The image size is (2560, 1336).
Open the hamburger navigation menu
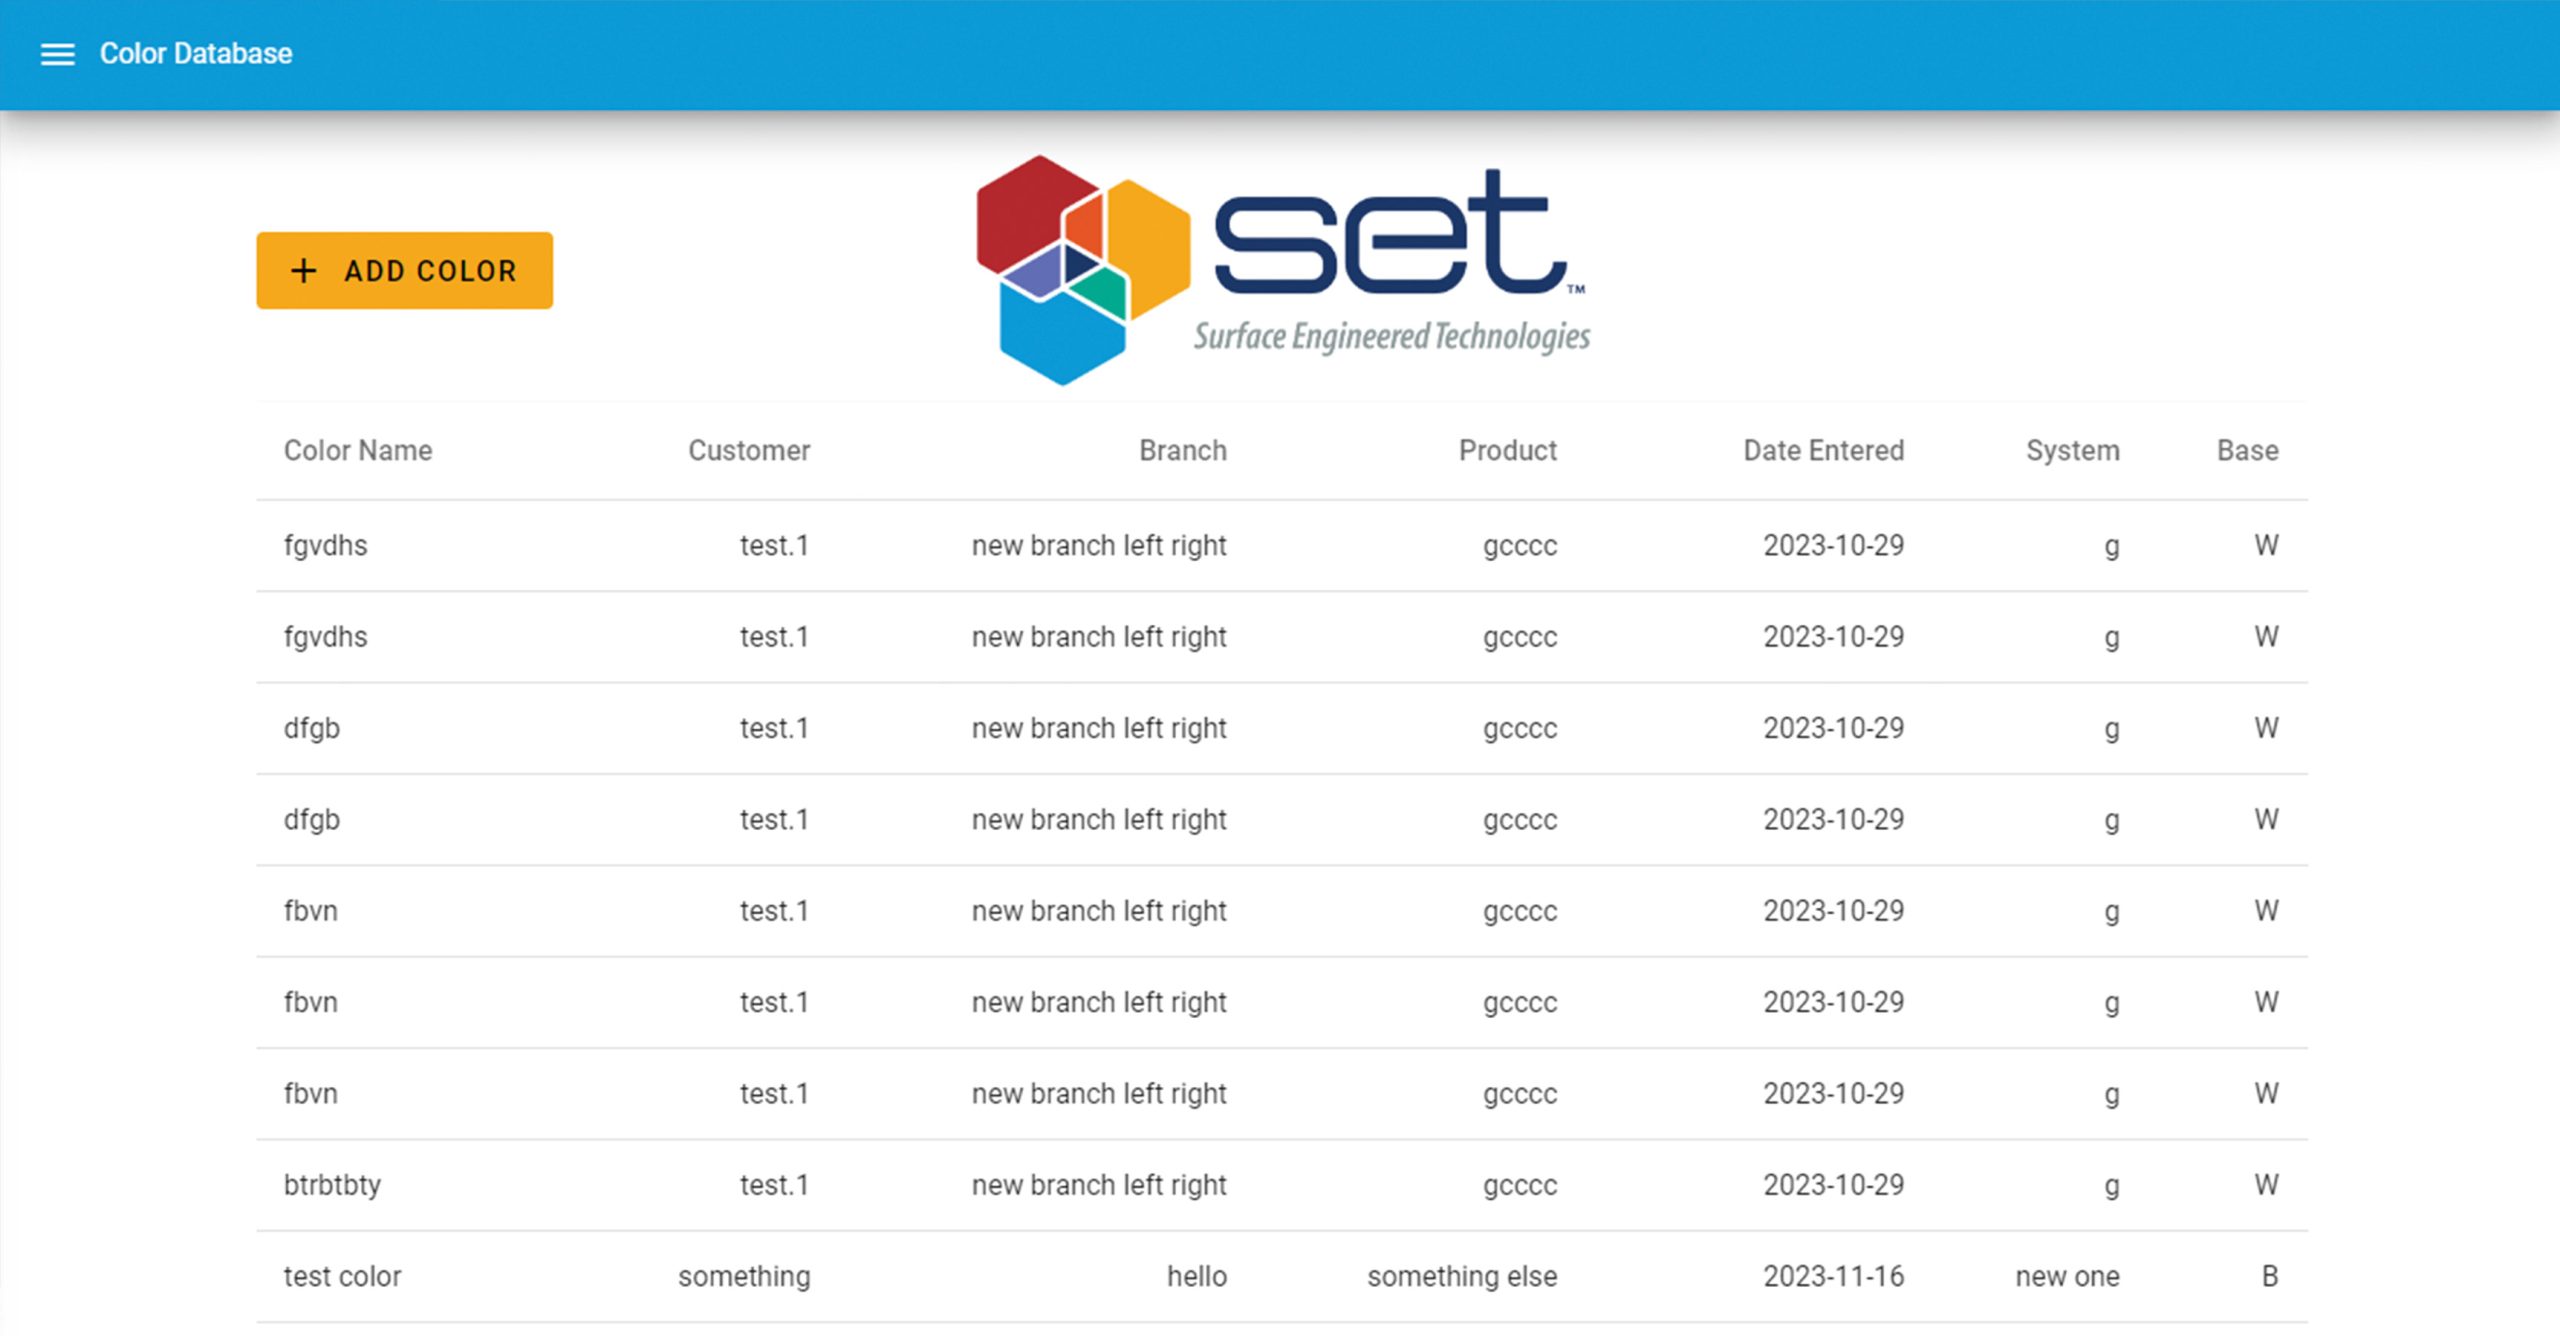(x=57, y=54)
